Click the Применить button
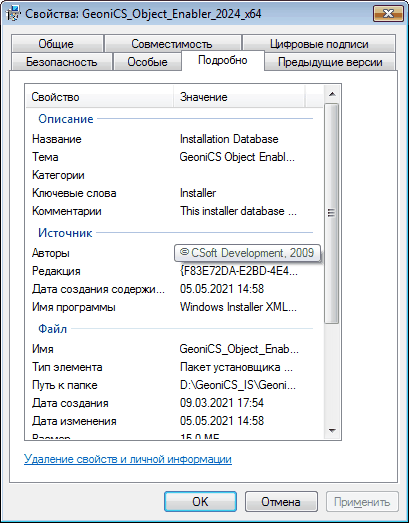The width and height of the screenshot is (409, 523). [x=362, y=501]
